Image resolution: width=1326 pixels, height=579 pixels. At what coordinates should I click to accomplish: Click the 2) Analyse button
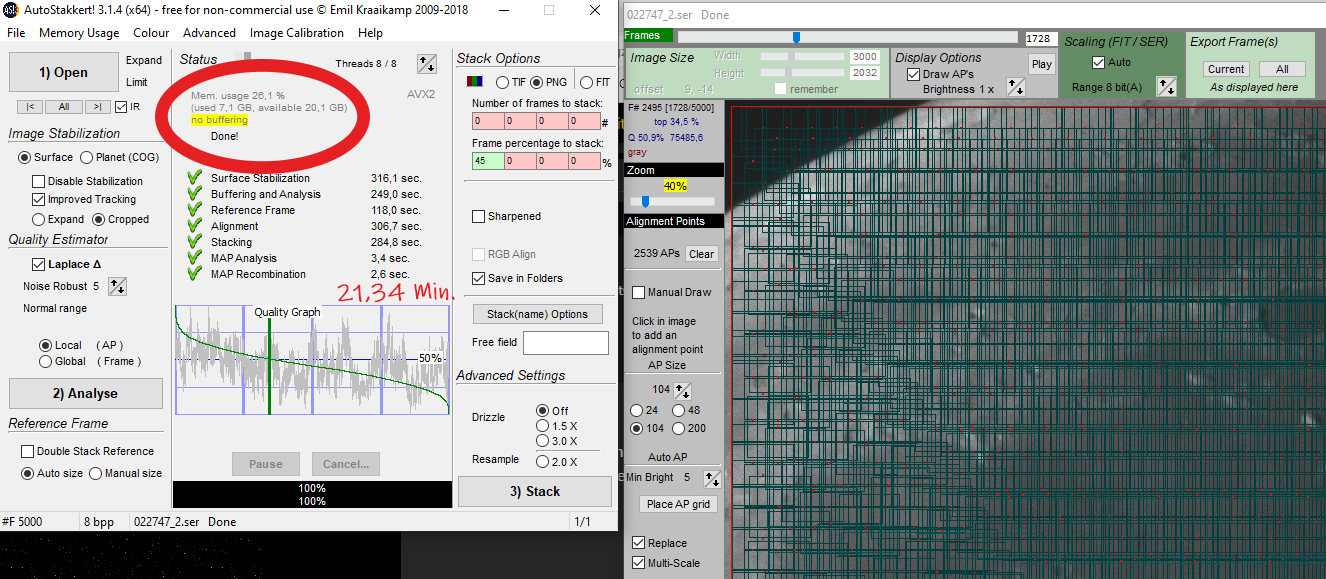point(85,393)
